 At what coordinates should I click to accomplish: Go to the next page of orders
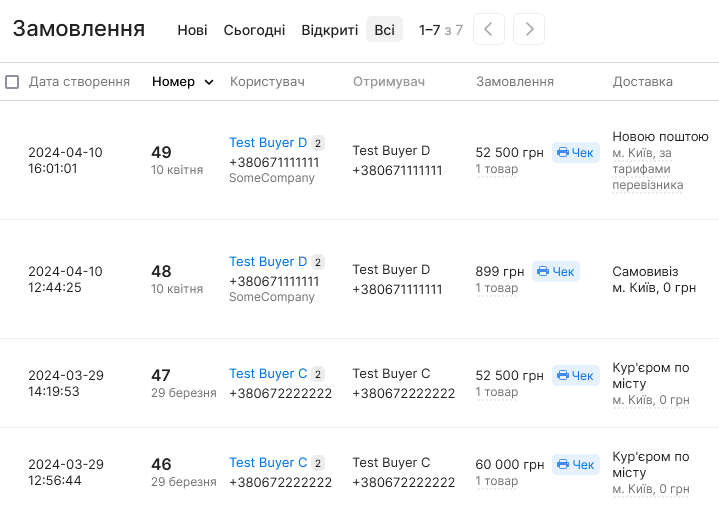coord(529,29)
